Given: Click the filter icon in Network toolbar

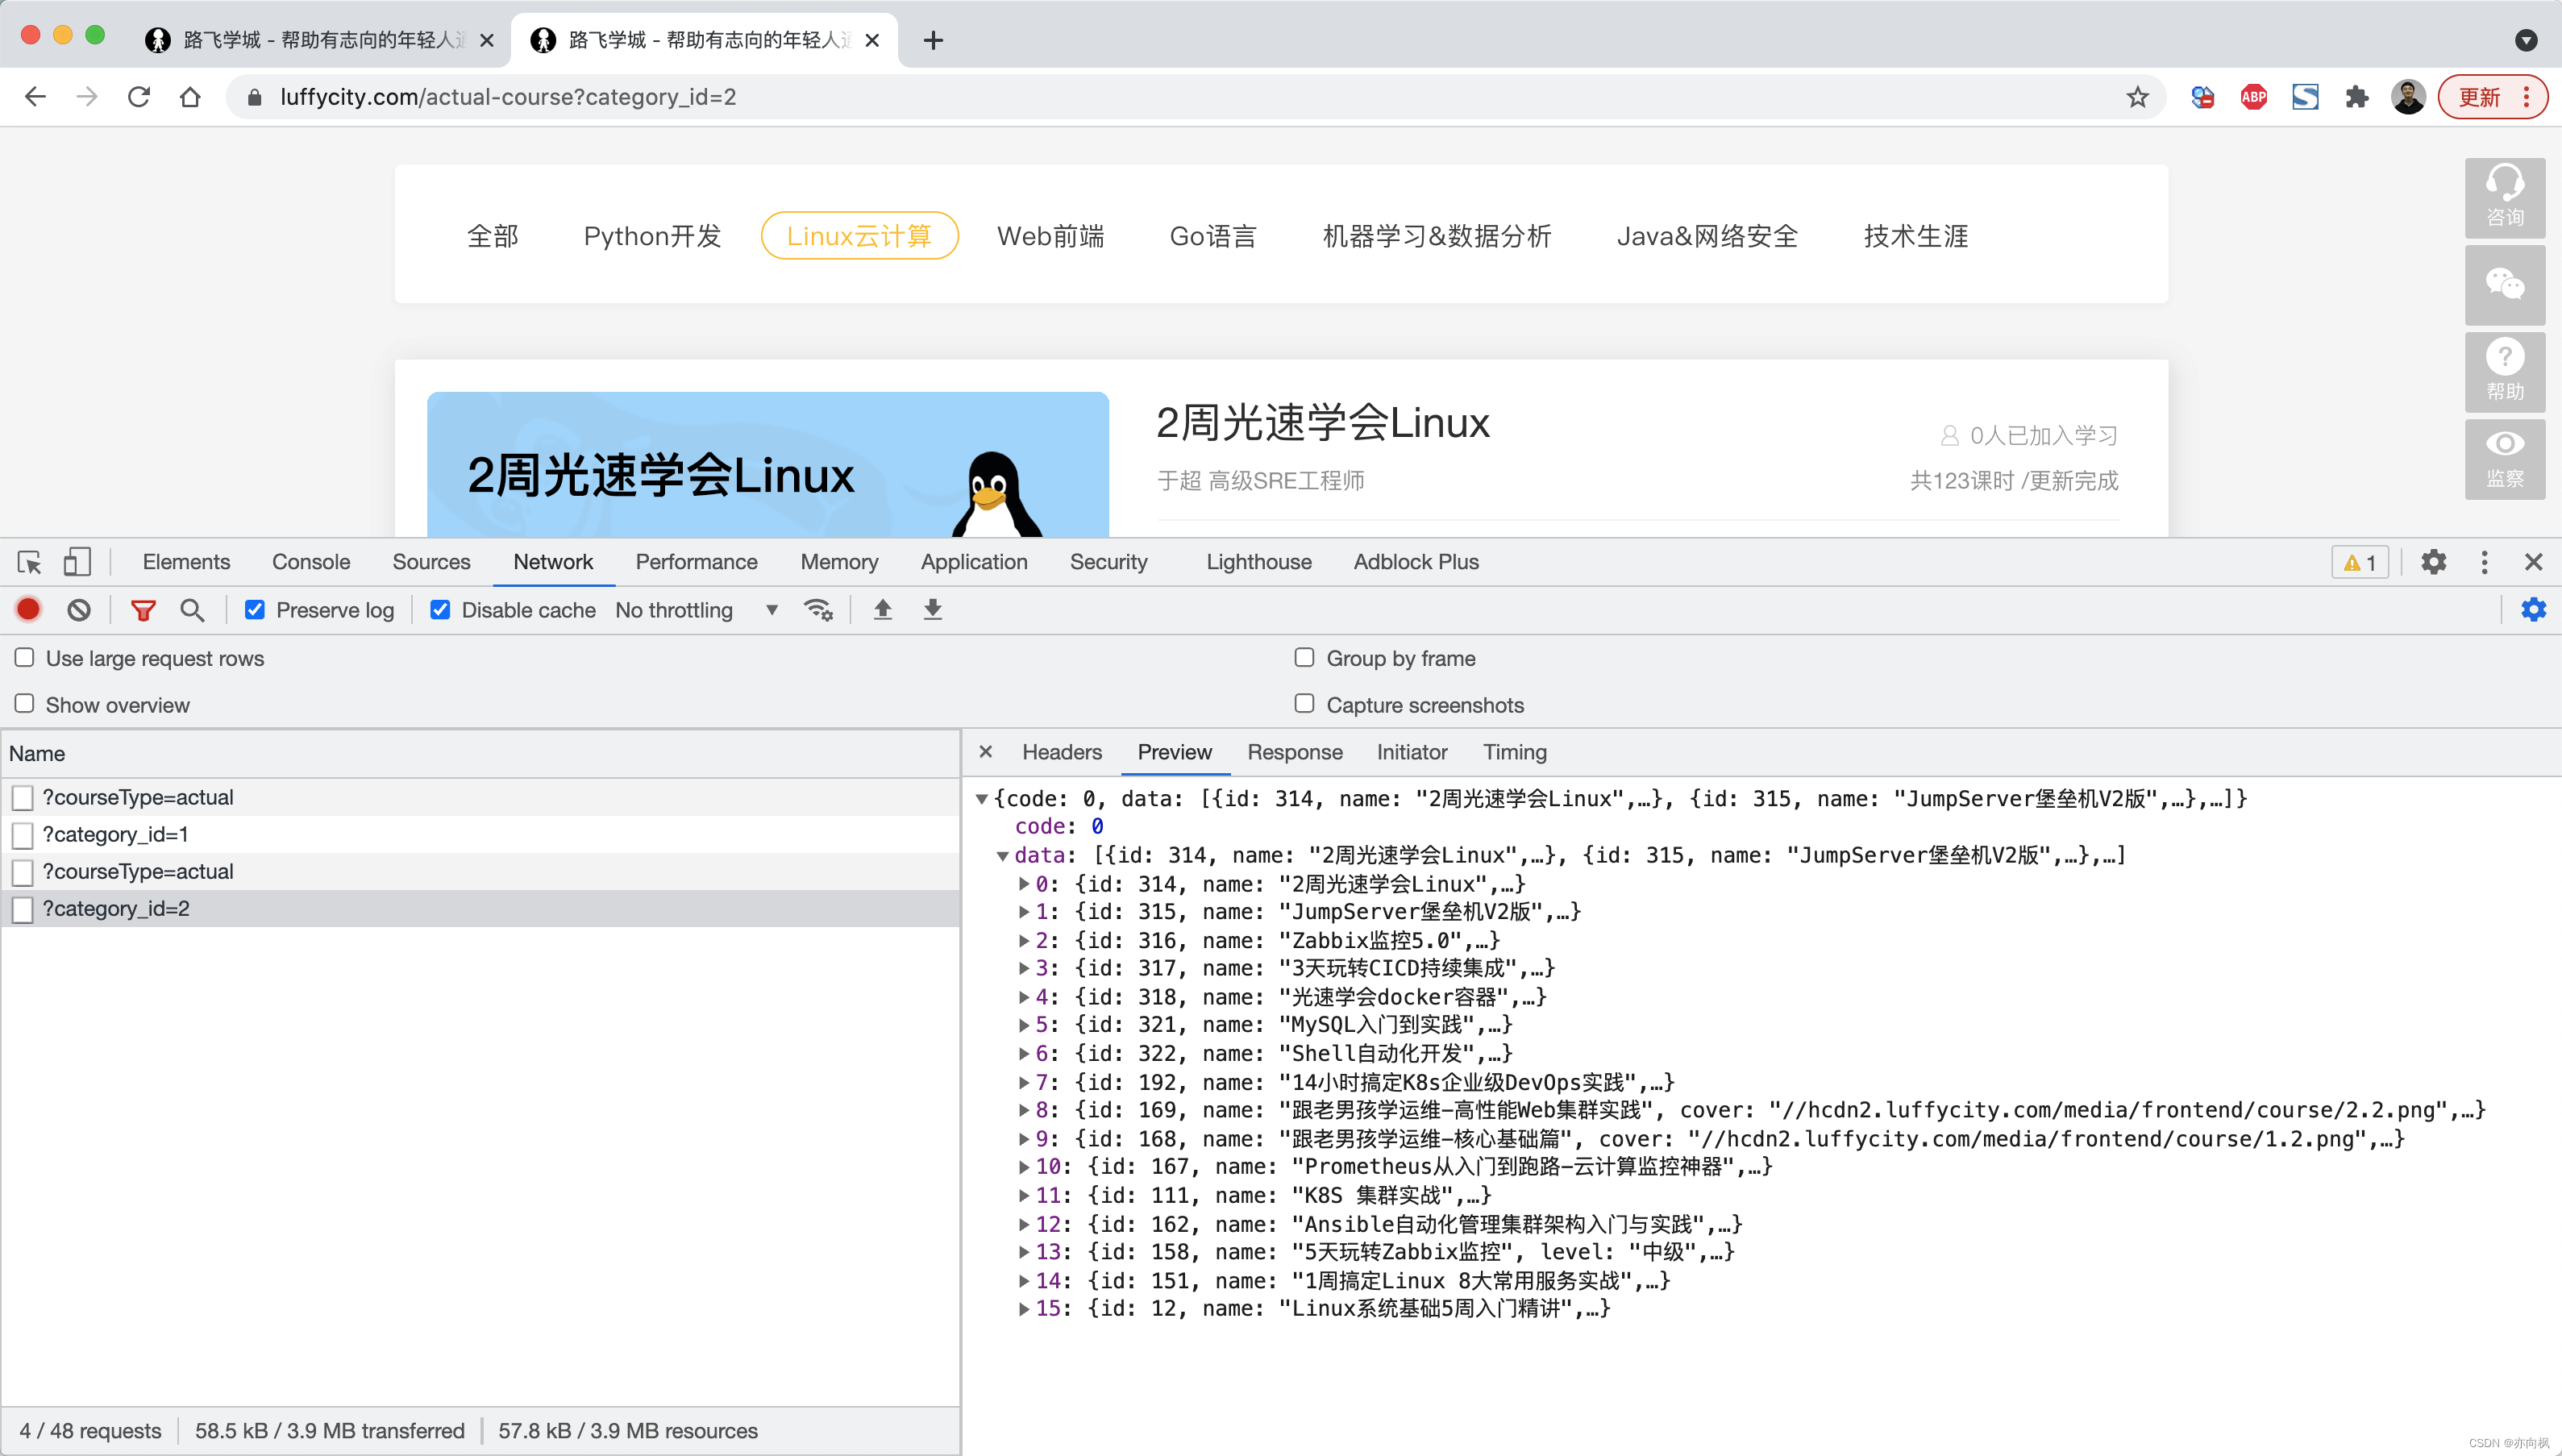Looking at the screenshot, I should click(x=144, y=611).
